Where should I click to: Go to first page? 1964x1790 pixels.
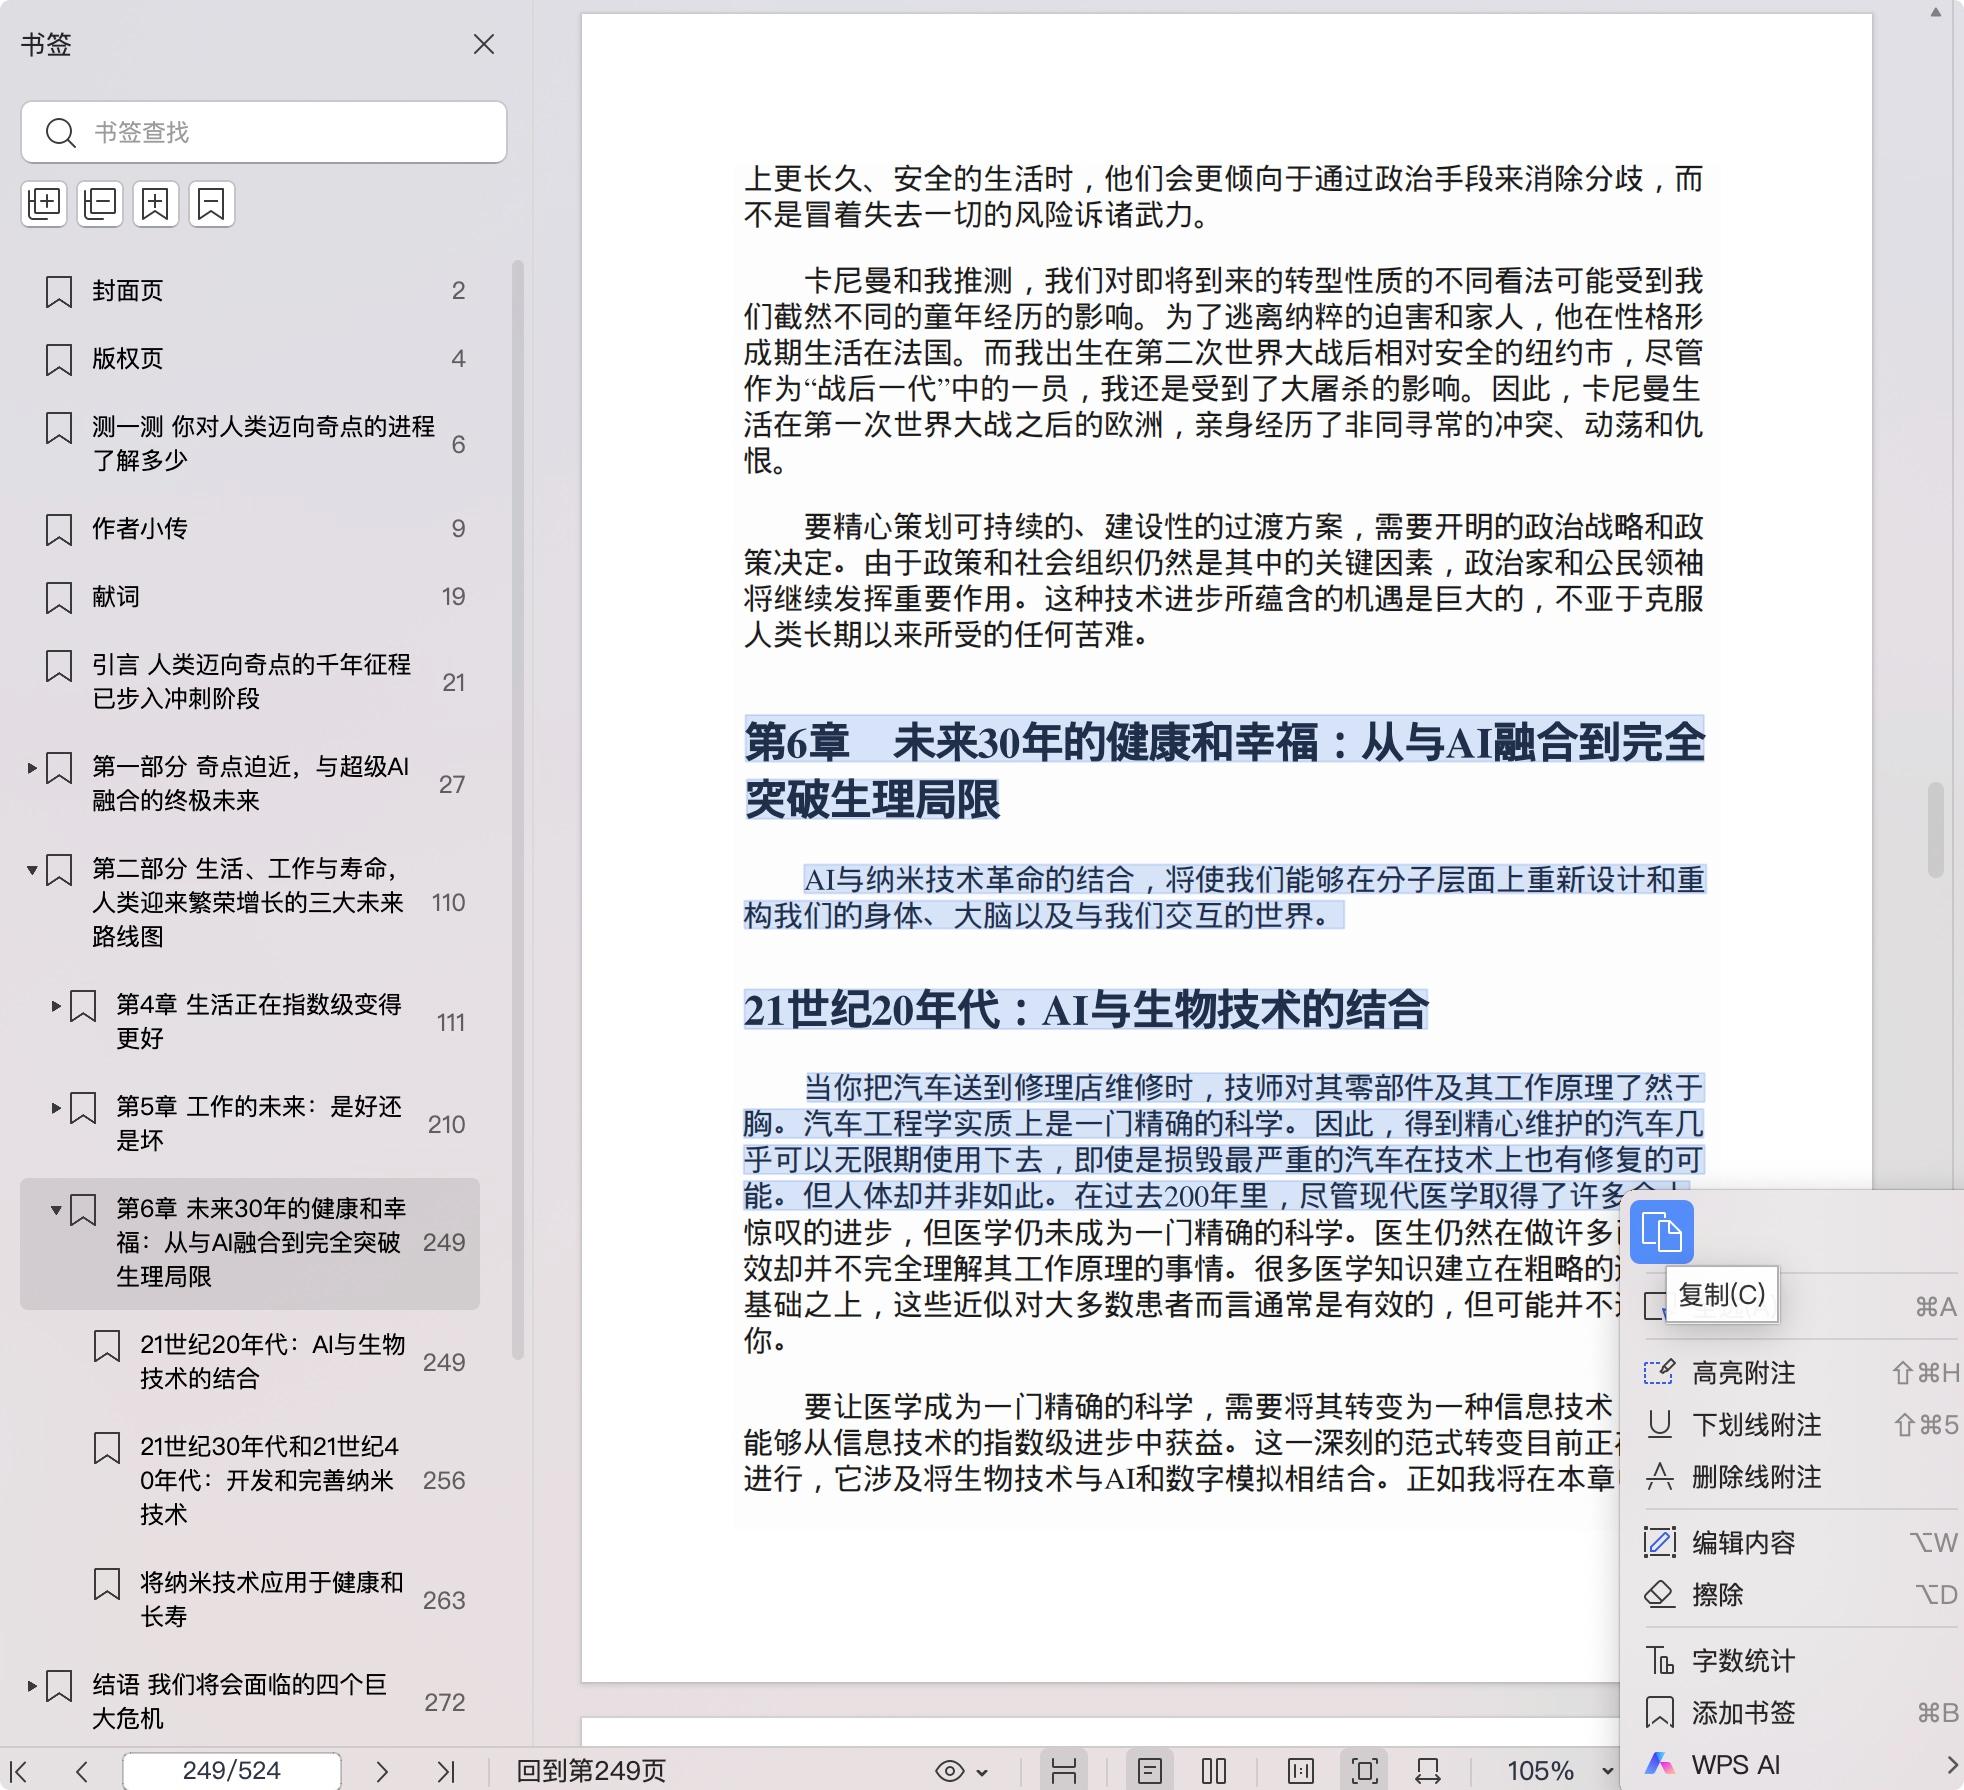(x=19, y=1771)
